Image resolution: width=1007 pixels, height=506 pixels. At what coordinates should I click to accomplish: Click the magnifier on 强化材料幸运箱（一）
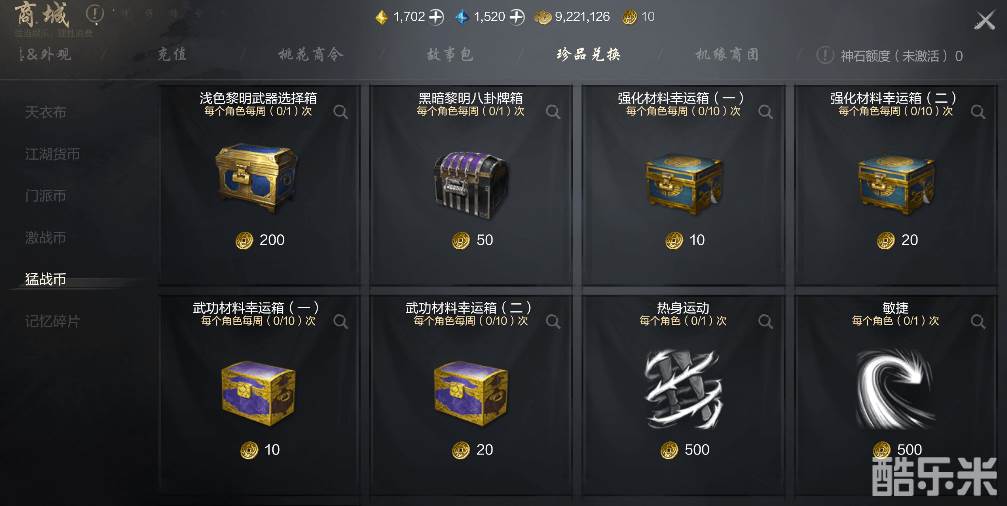765,112
